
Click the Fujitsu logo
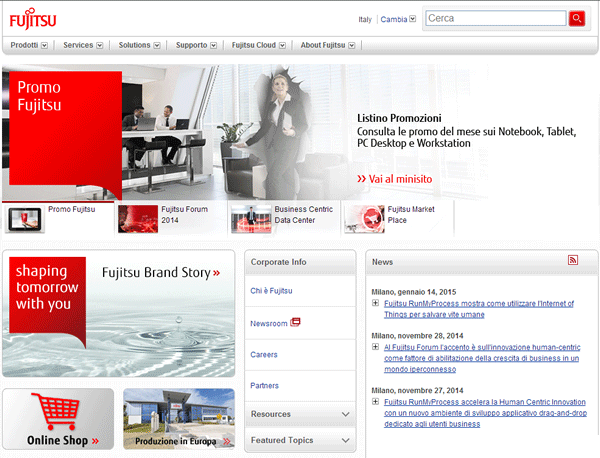click(33, 19)
